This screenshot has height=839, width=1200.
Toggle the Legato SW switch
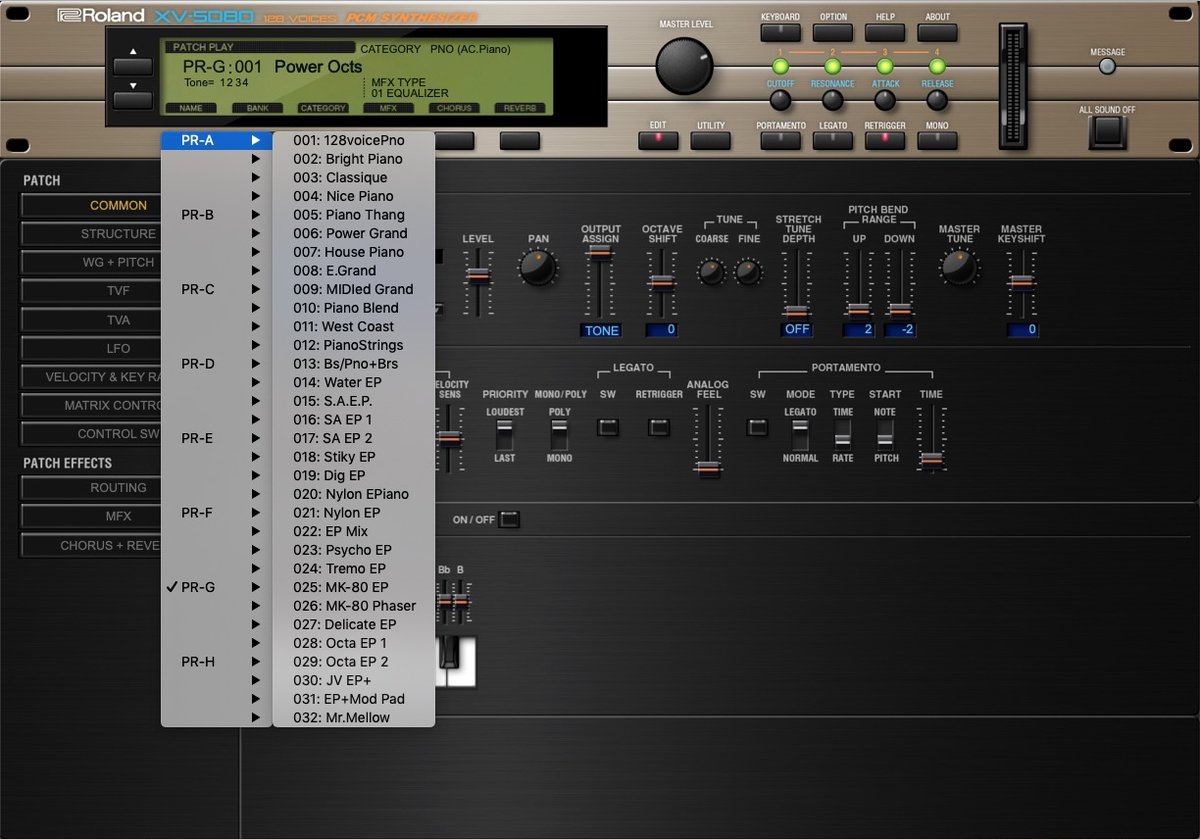pyautogui.click(x=608, y=428)
